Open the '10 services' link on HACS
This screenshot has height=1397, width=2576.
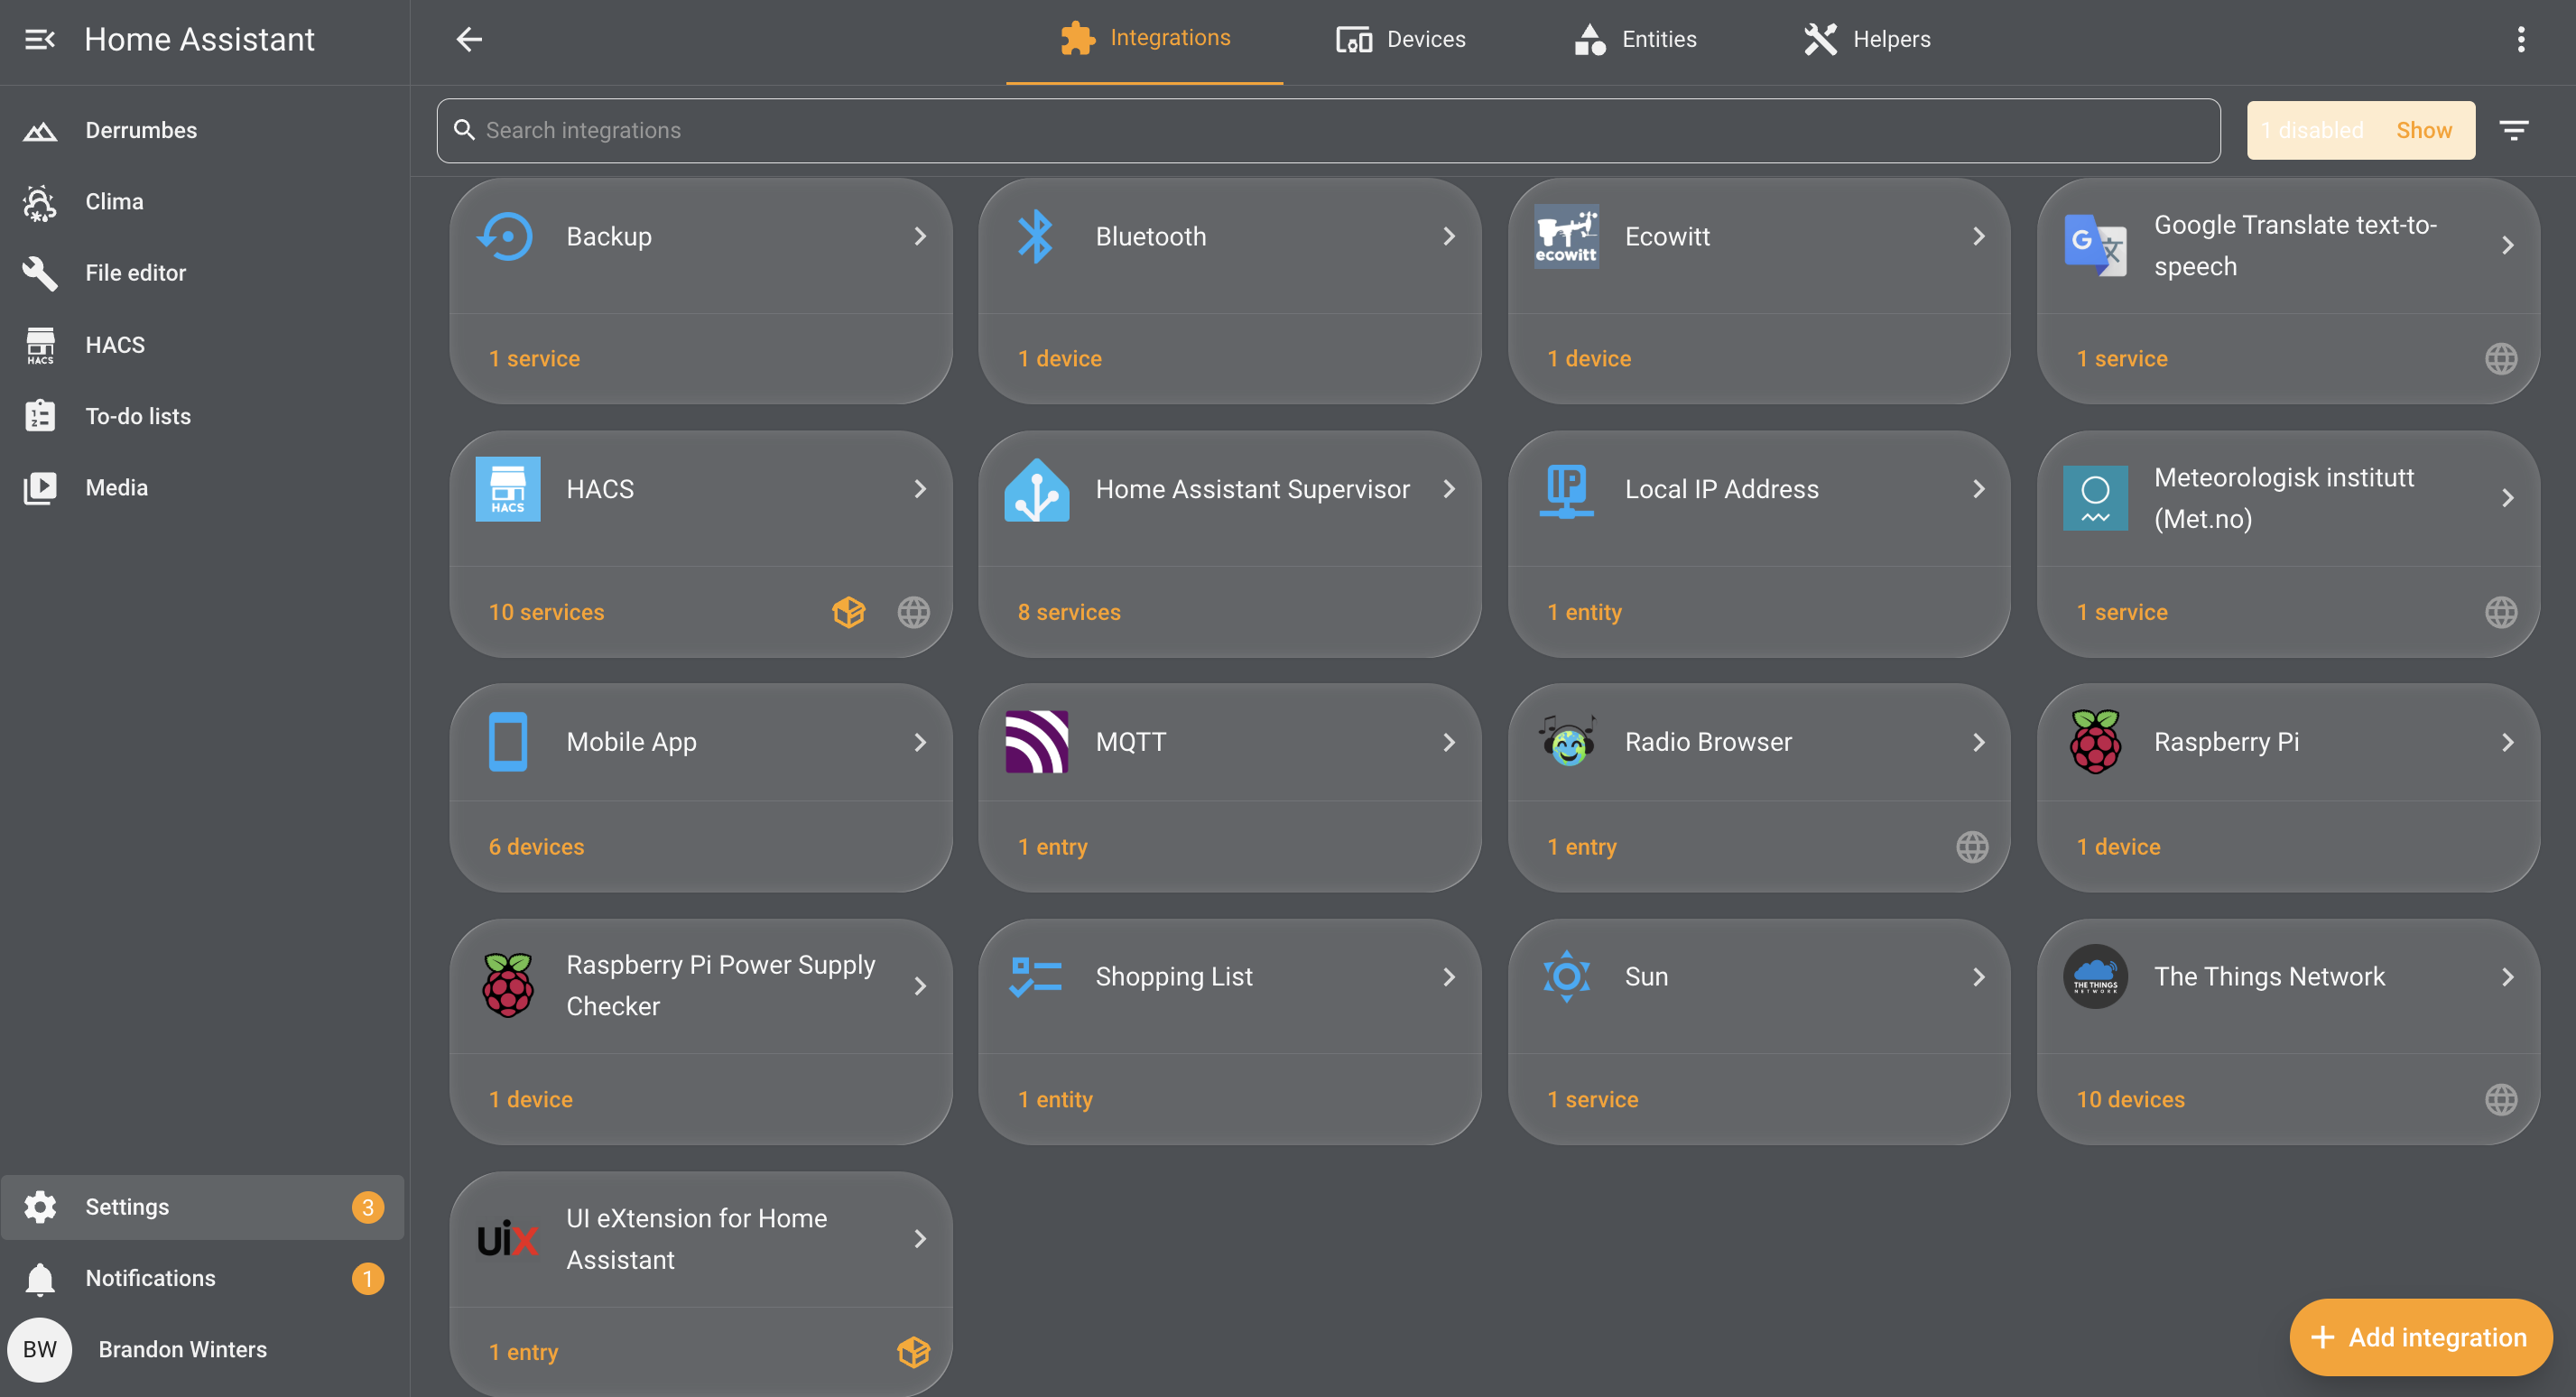(546, 612)
